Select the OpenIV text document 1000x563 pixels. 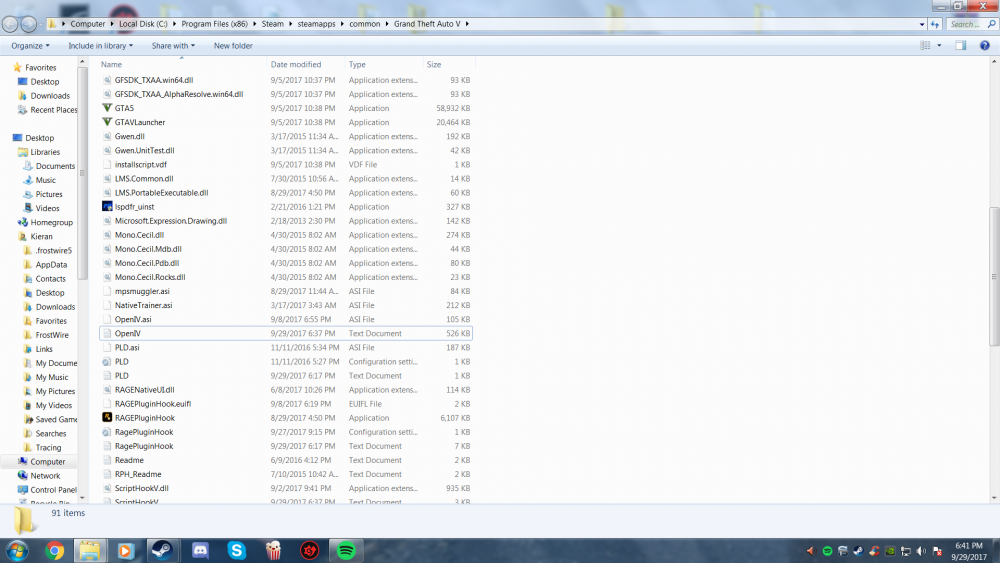point(286,333)
